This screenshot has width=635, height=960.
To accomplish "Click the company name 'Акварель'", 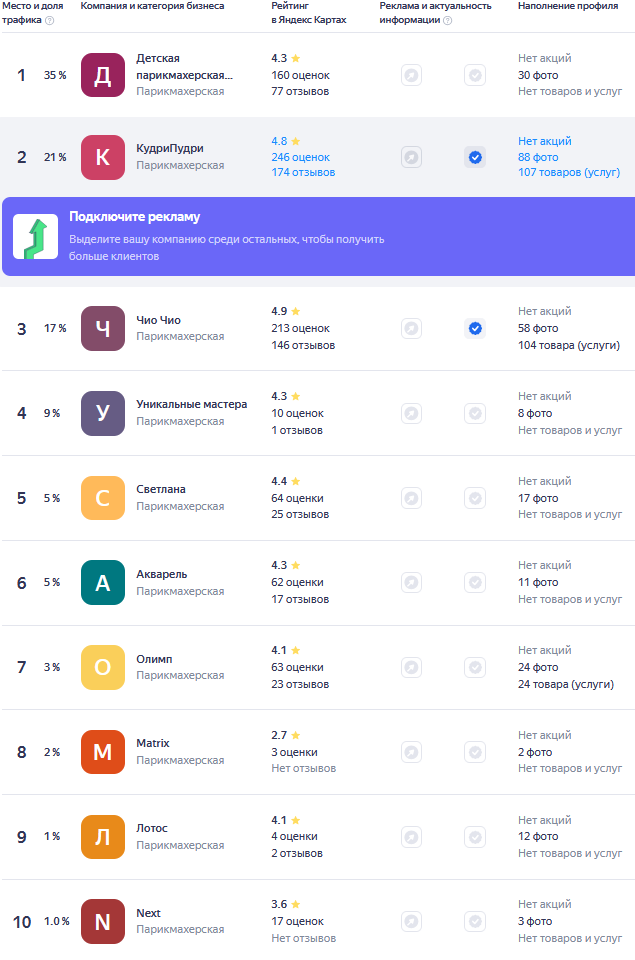I will (x=162, y=574).
